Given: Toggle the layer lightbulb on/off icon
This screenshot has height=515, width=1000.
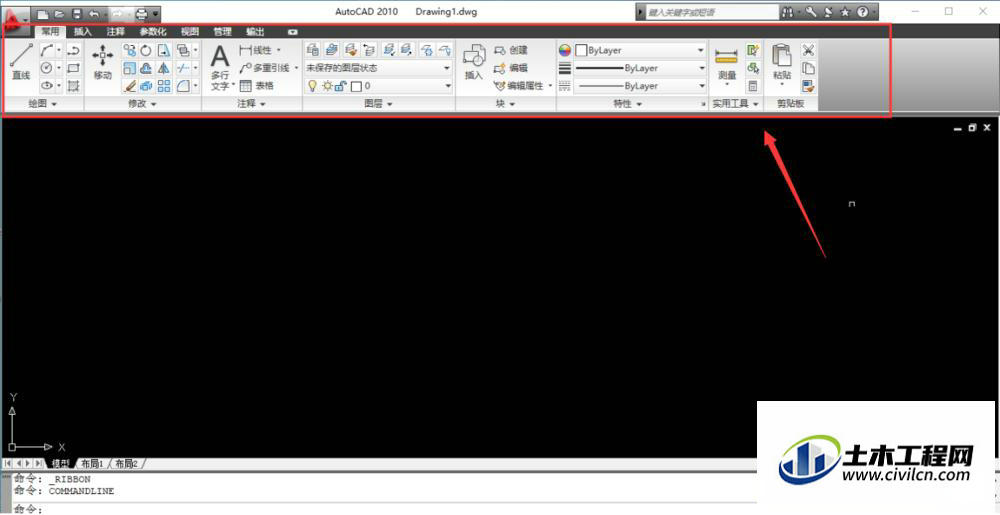Looking at the screenshot, I should point(312,85).
